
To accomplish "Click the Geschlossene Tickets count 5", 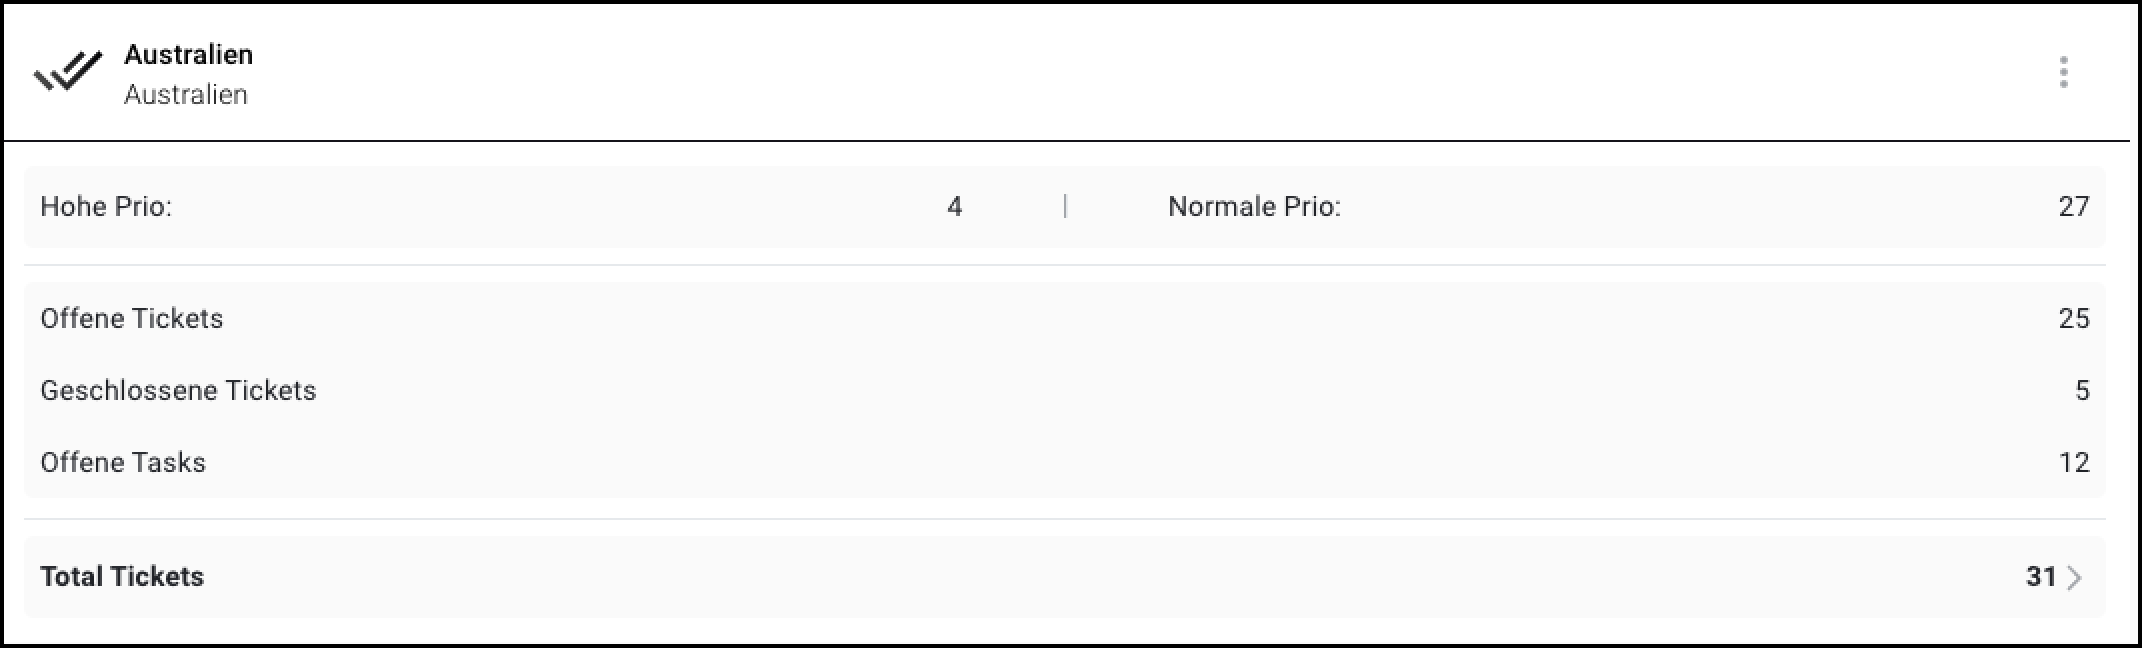I will tap(2082, 391).
